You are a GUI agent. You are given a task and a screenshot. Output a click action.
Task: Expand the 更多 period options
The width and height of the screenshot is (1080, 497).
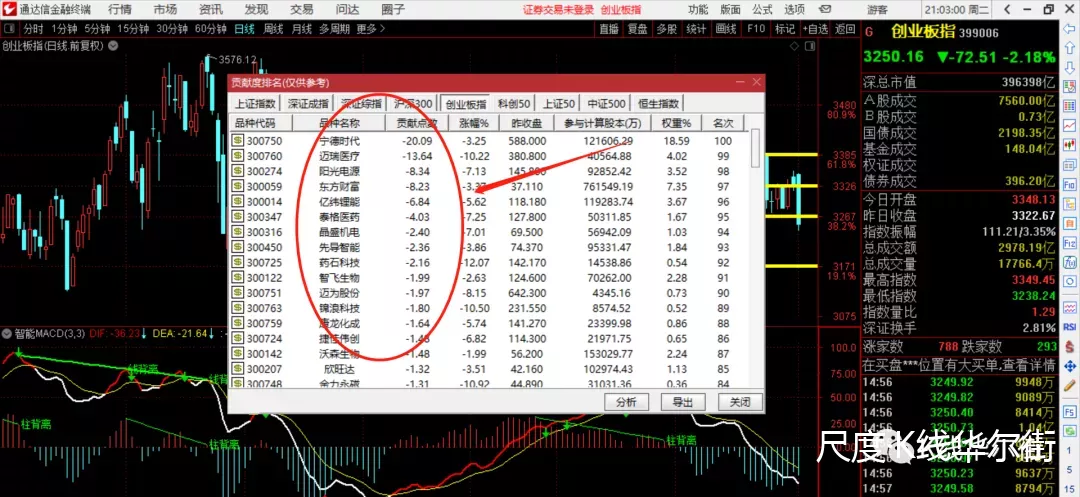pyautogui.click(x=371, y=29)
